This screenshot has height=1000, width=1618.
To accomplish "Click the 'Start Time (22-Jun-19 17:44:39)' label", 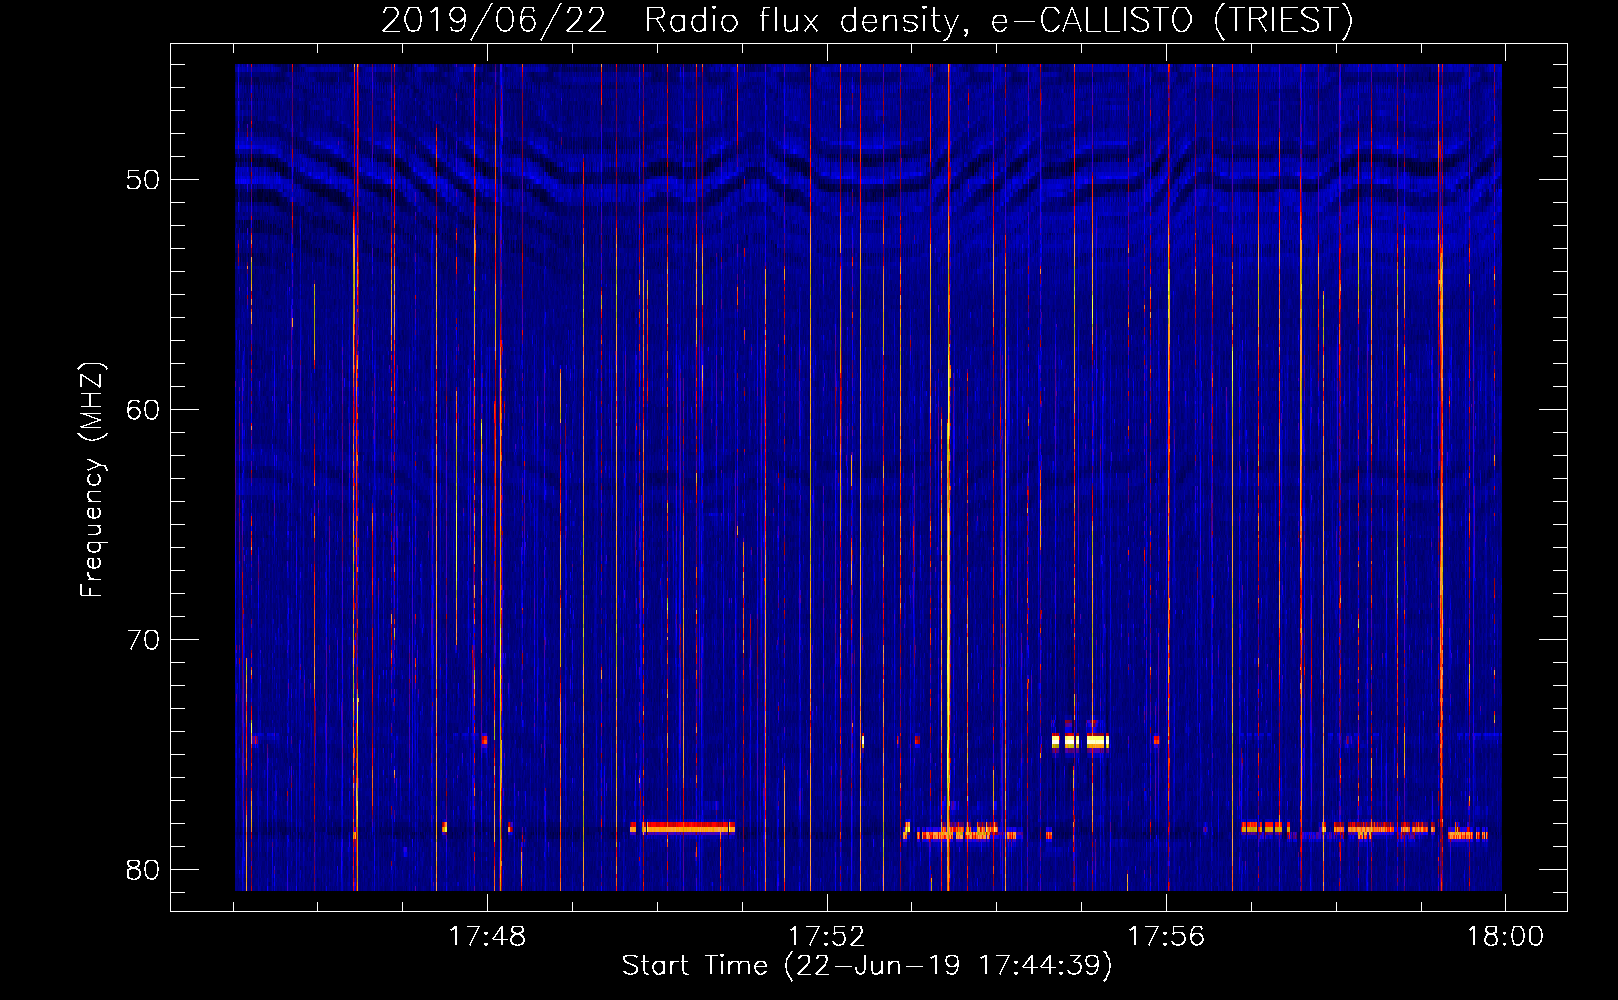I will [867, 966].
